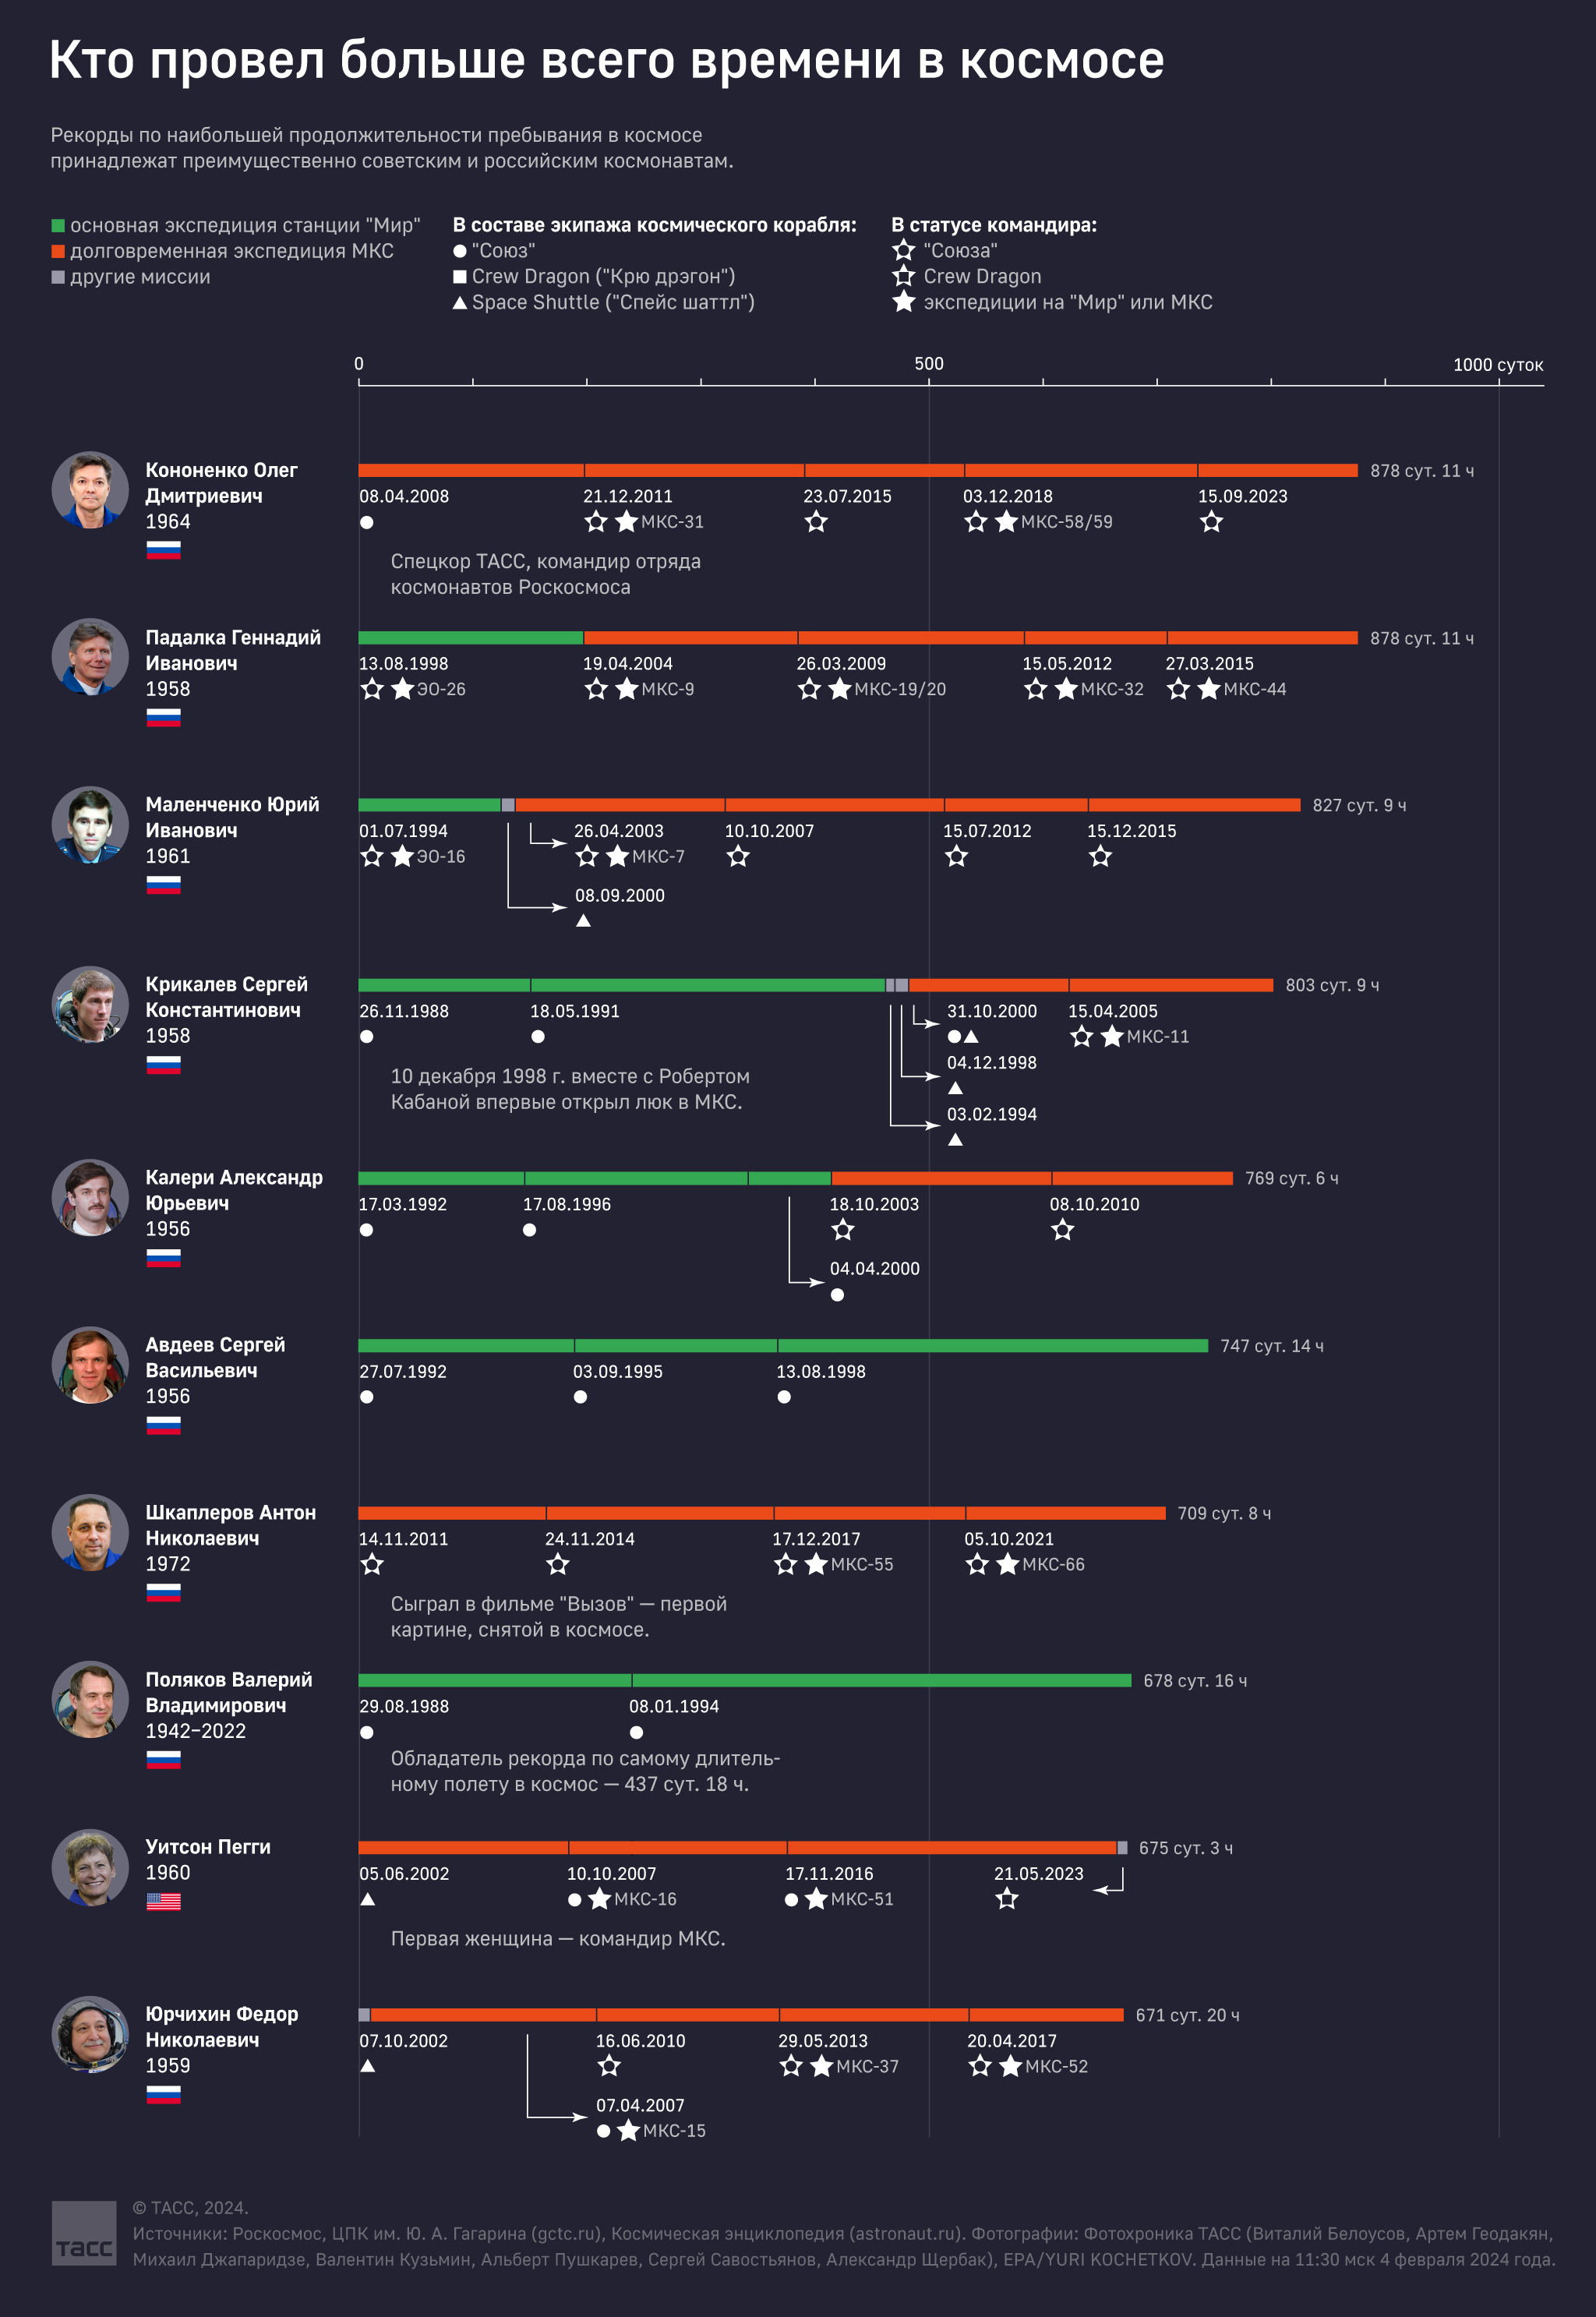Open Sergei Krikalev's portrait photo
This screenshot has width=1596, height=2317.
(x=90, y=1004)
